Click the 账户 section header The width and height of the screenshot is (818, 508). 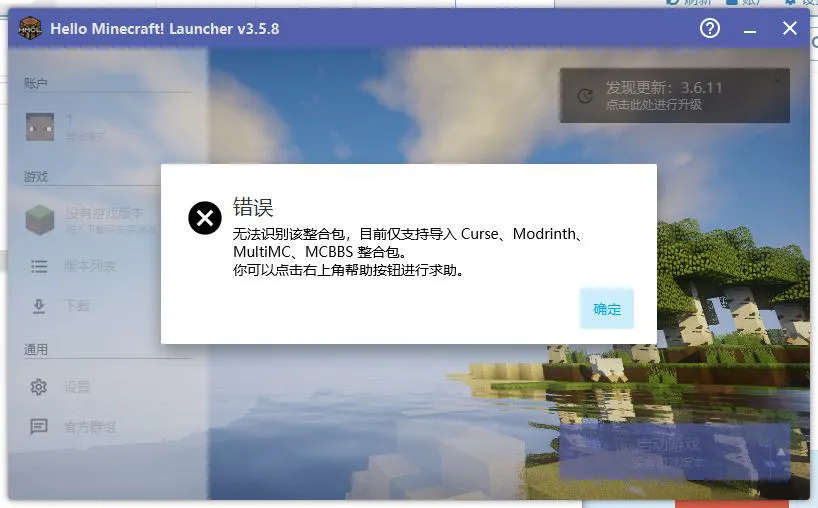pyautogui.click(x=35, y=83)
